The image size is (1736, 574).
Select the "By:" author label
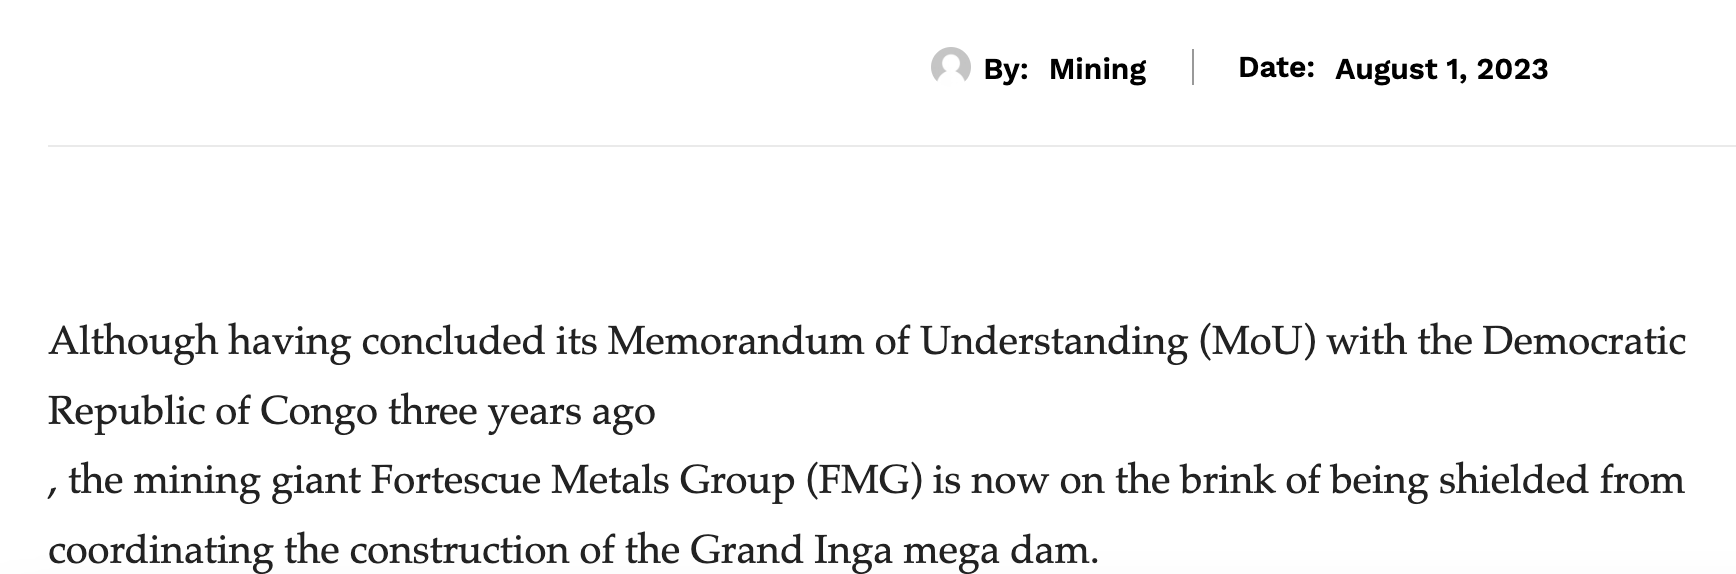(1006, 69)
